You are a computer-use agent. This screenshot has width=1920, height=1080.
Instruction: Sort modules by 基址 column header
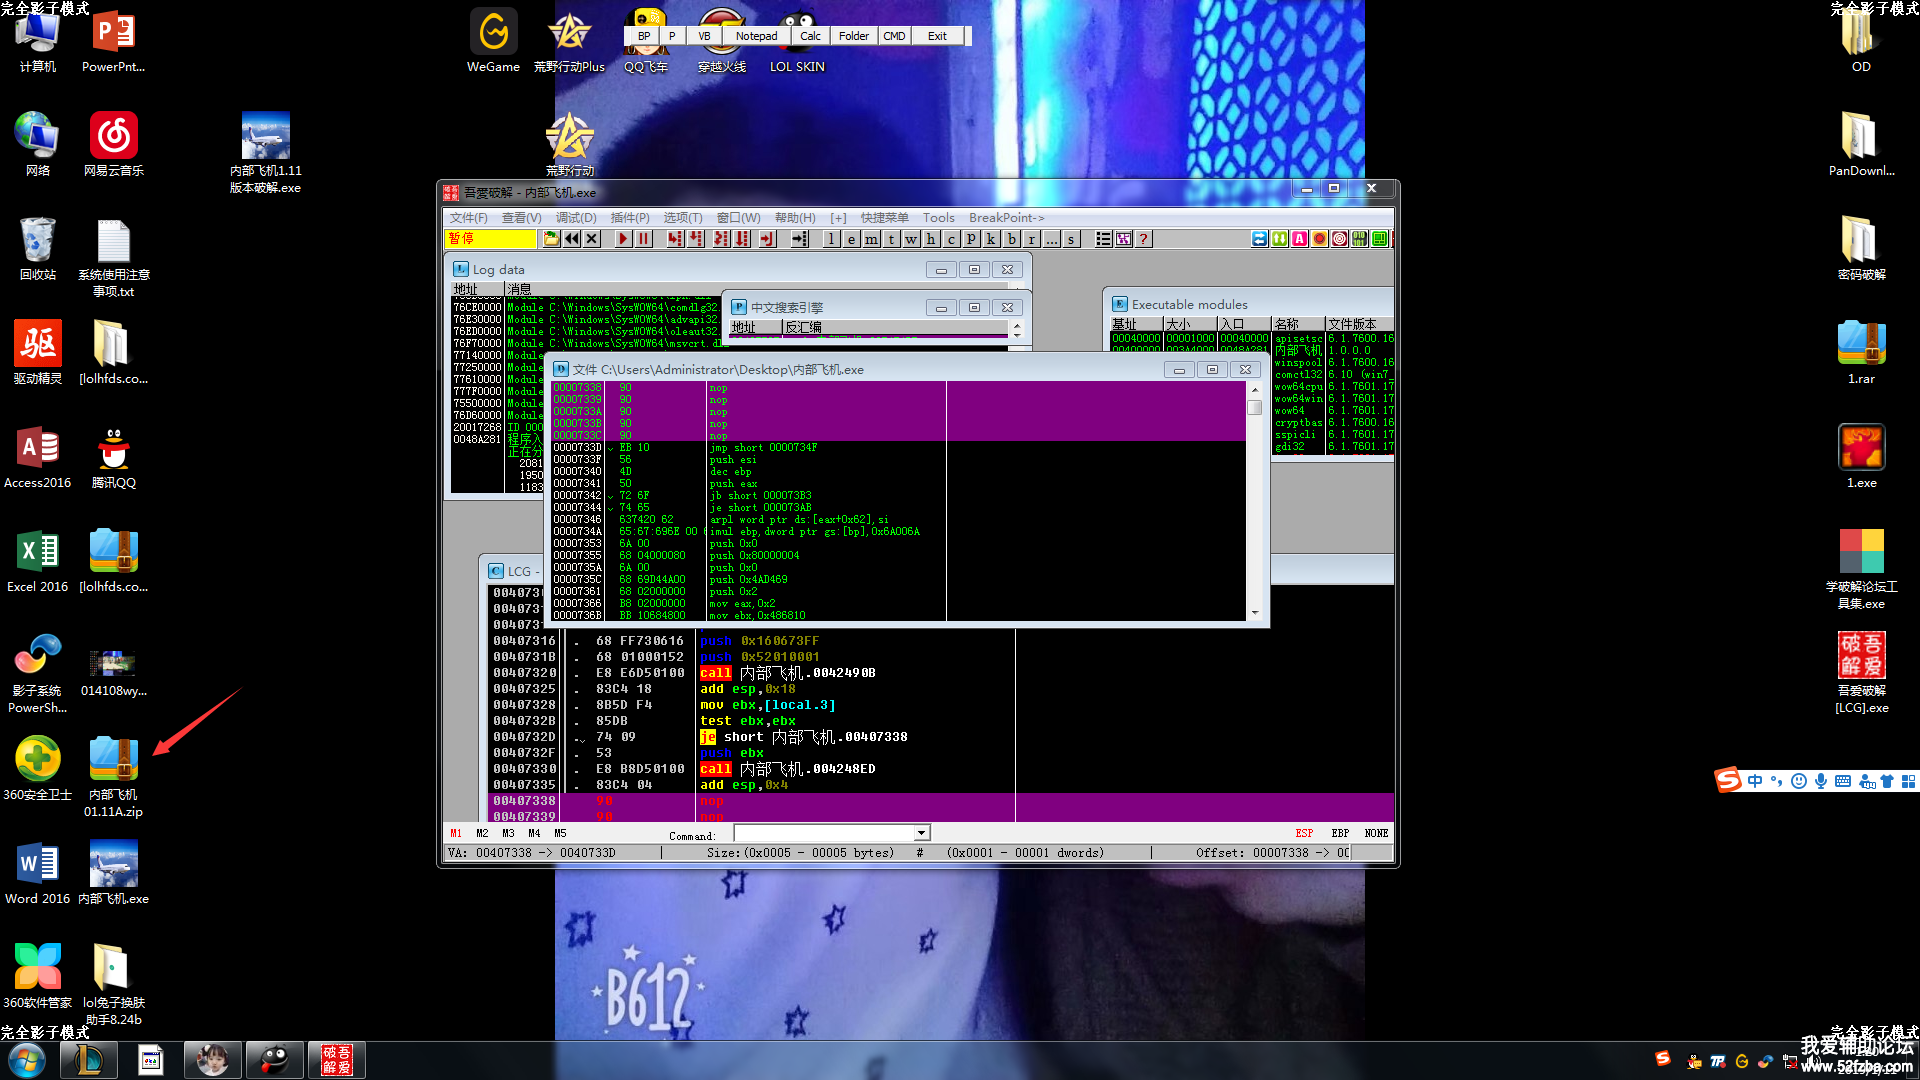(x=1136, y=324)
